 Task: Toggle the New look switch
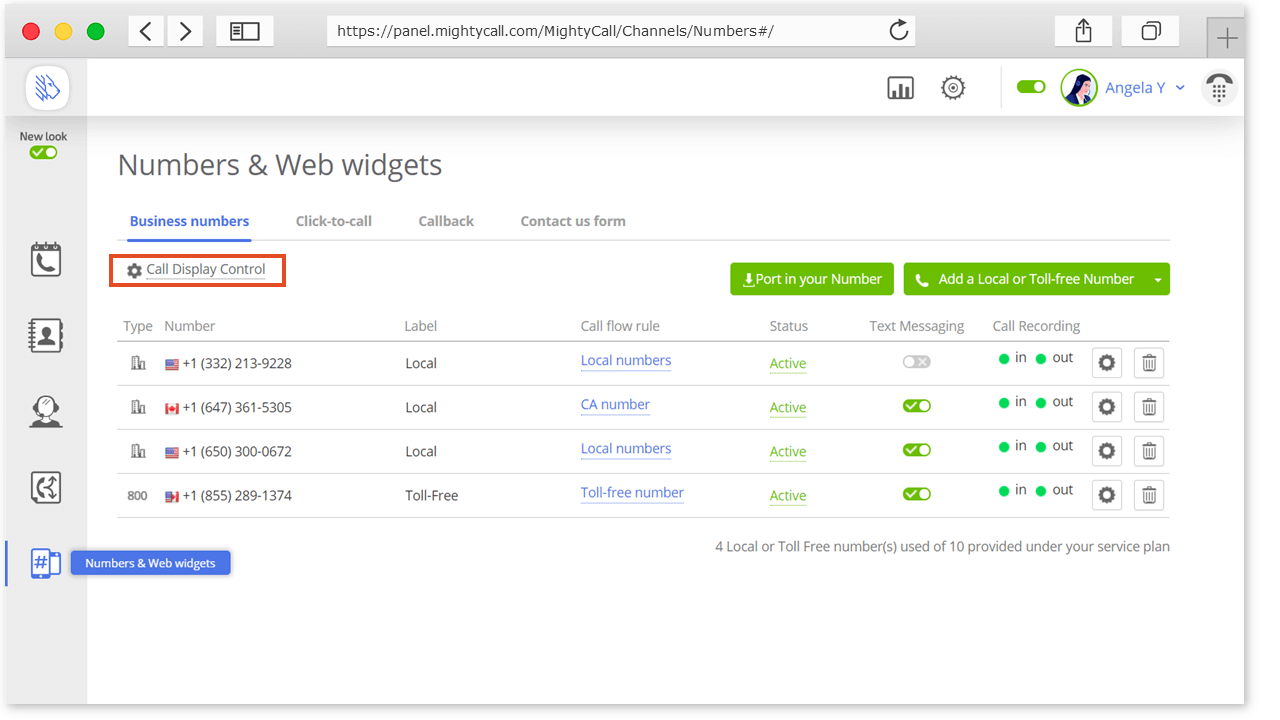pyautogui.click(x=44, y=153)
